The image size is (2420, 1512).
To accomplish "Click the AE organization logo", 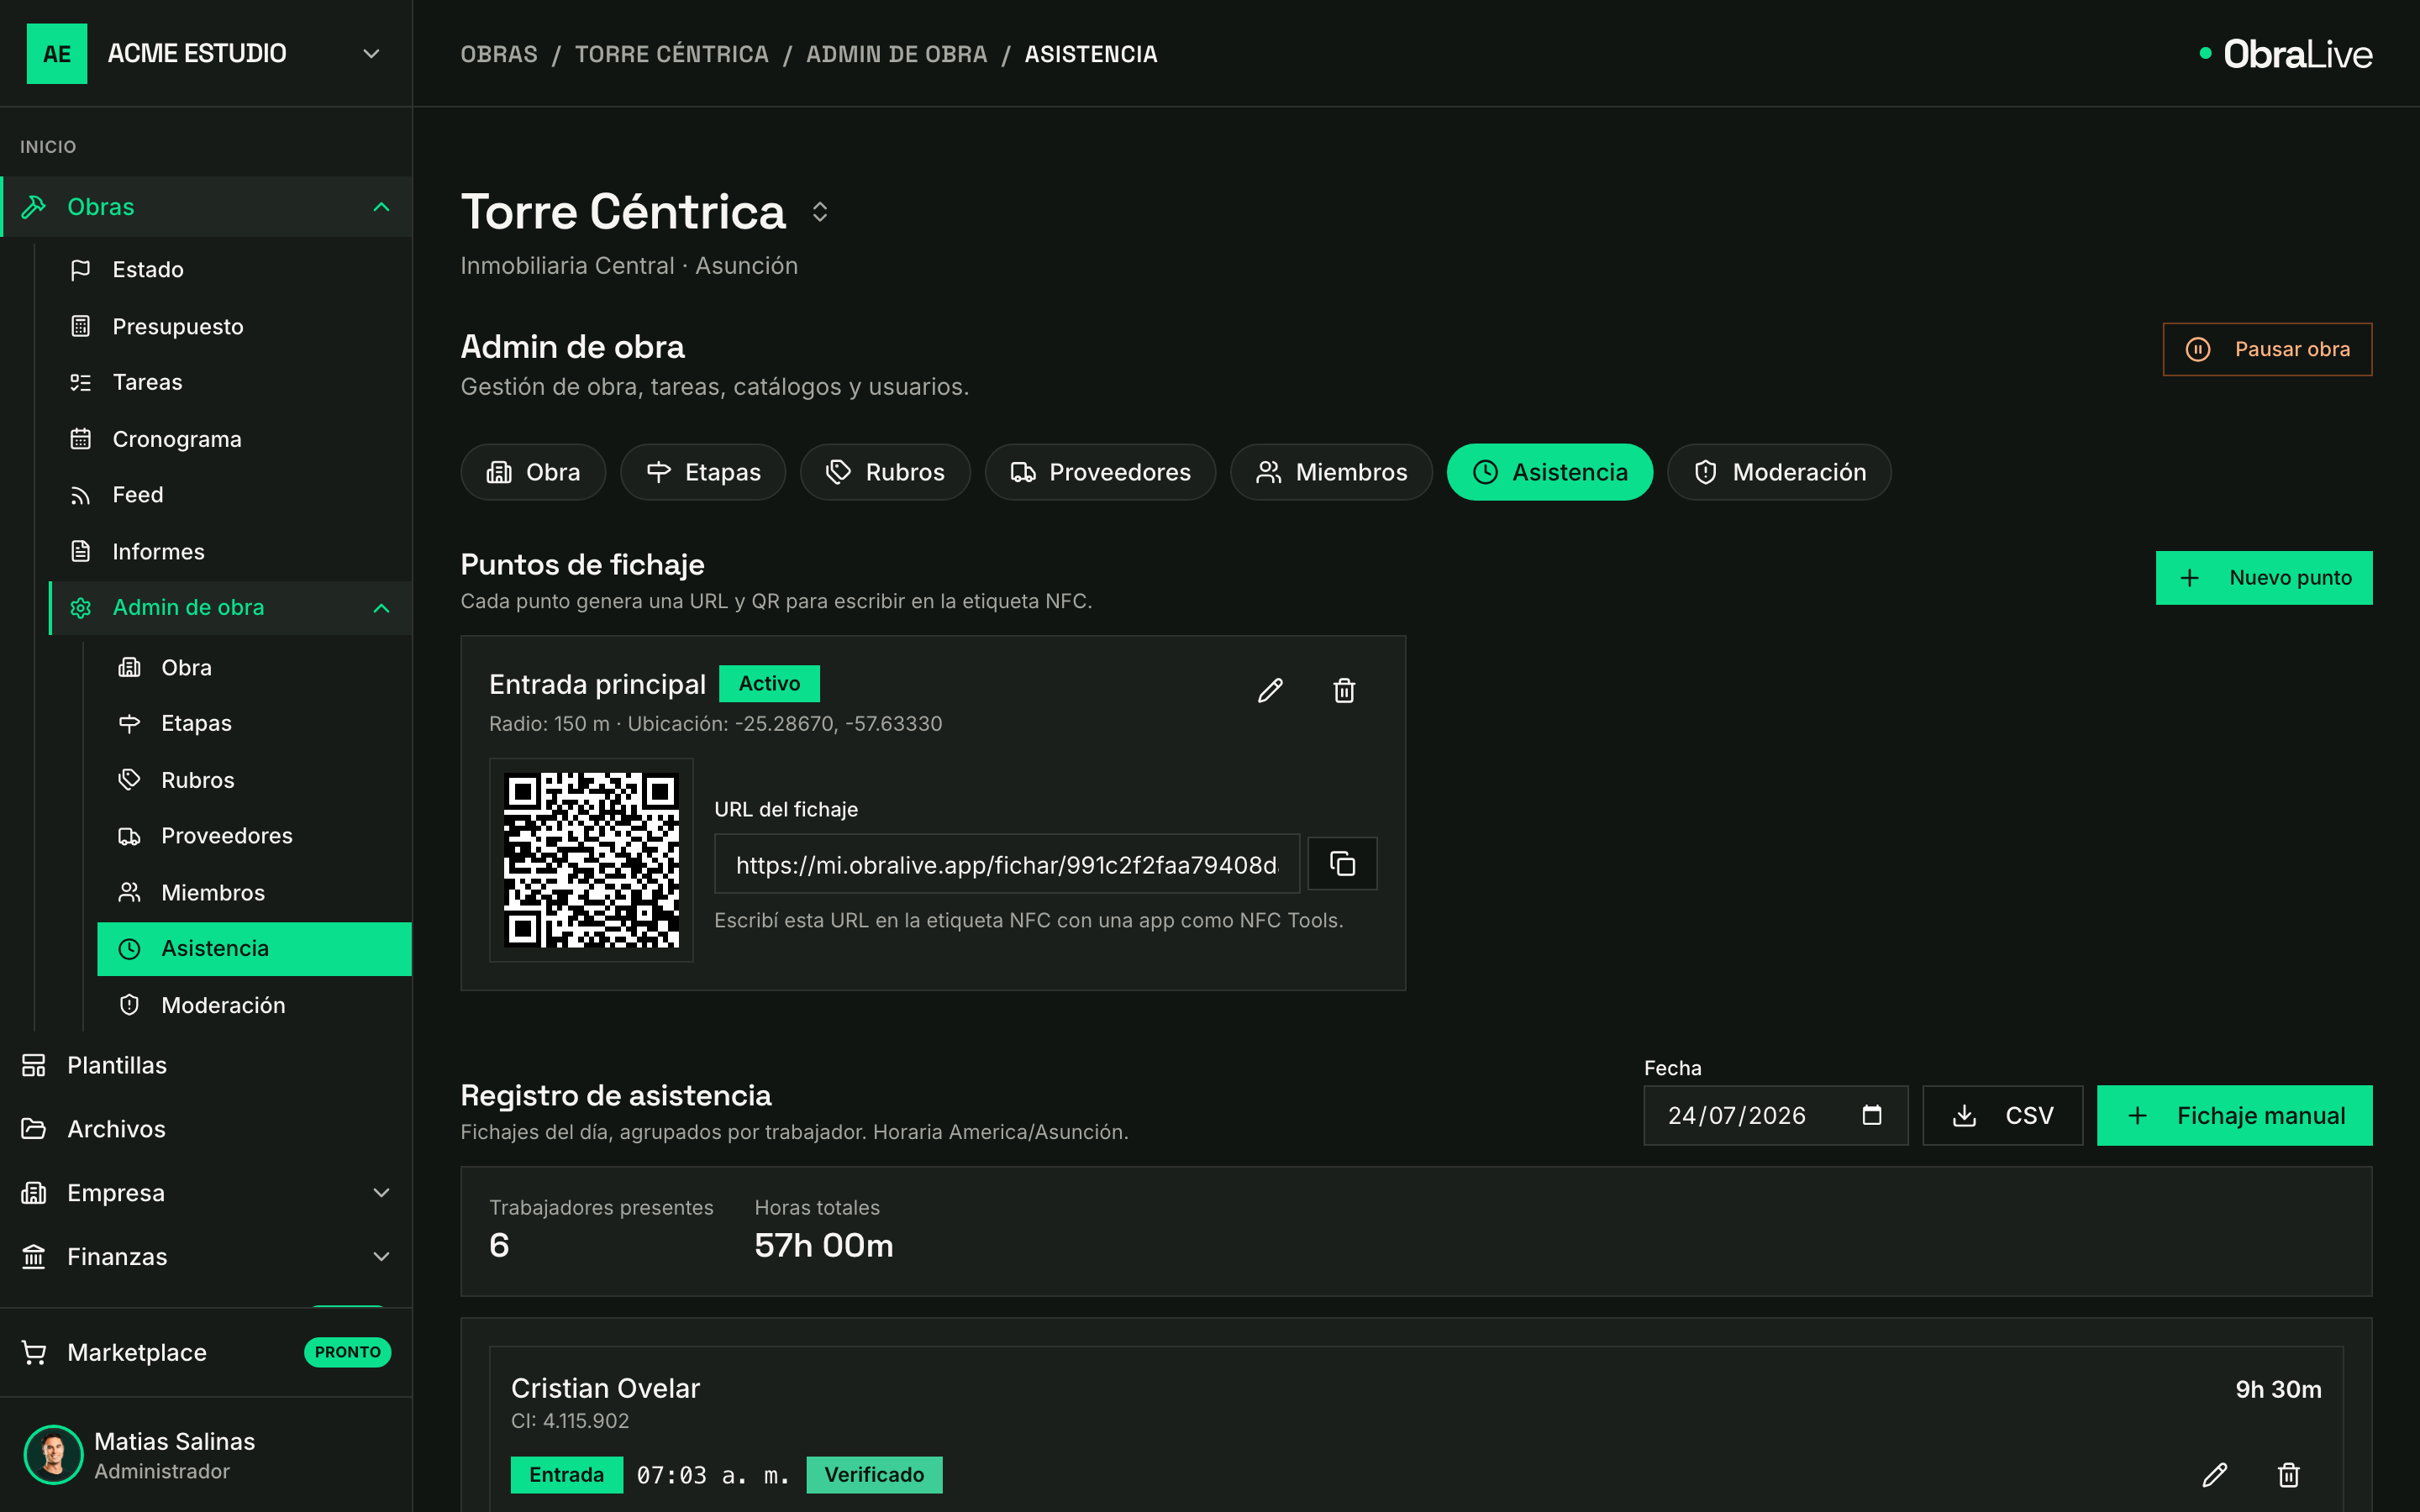I will pyautogui.click(x=57, y=53).
